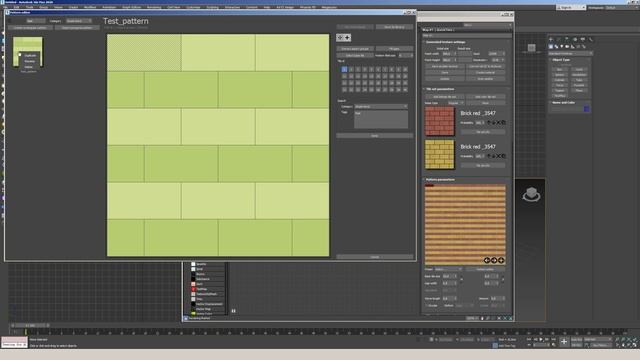This screenshot has height=360, width=640.
Task: Click the large Set Keys plus button
Action: pos(564,342)
